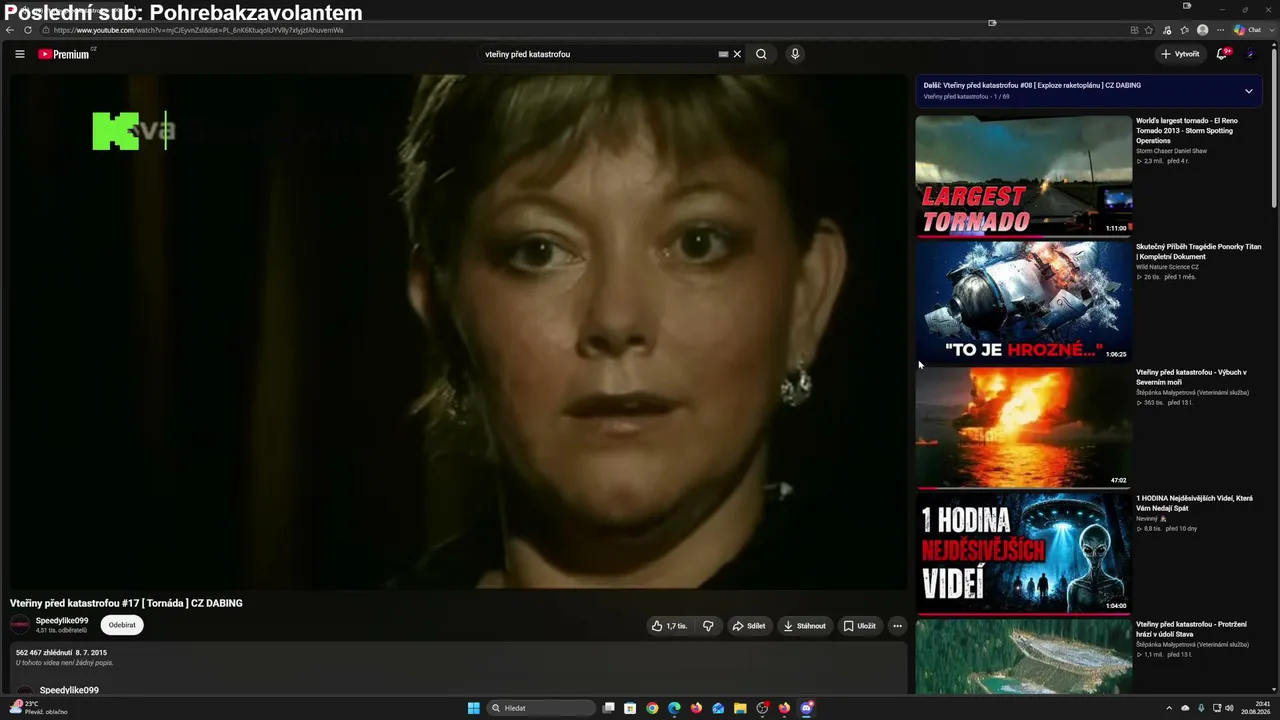Open the volume control in system tray

(x=1229, y=708)
